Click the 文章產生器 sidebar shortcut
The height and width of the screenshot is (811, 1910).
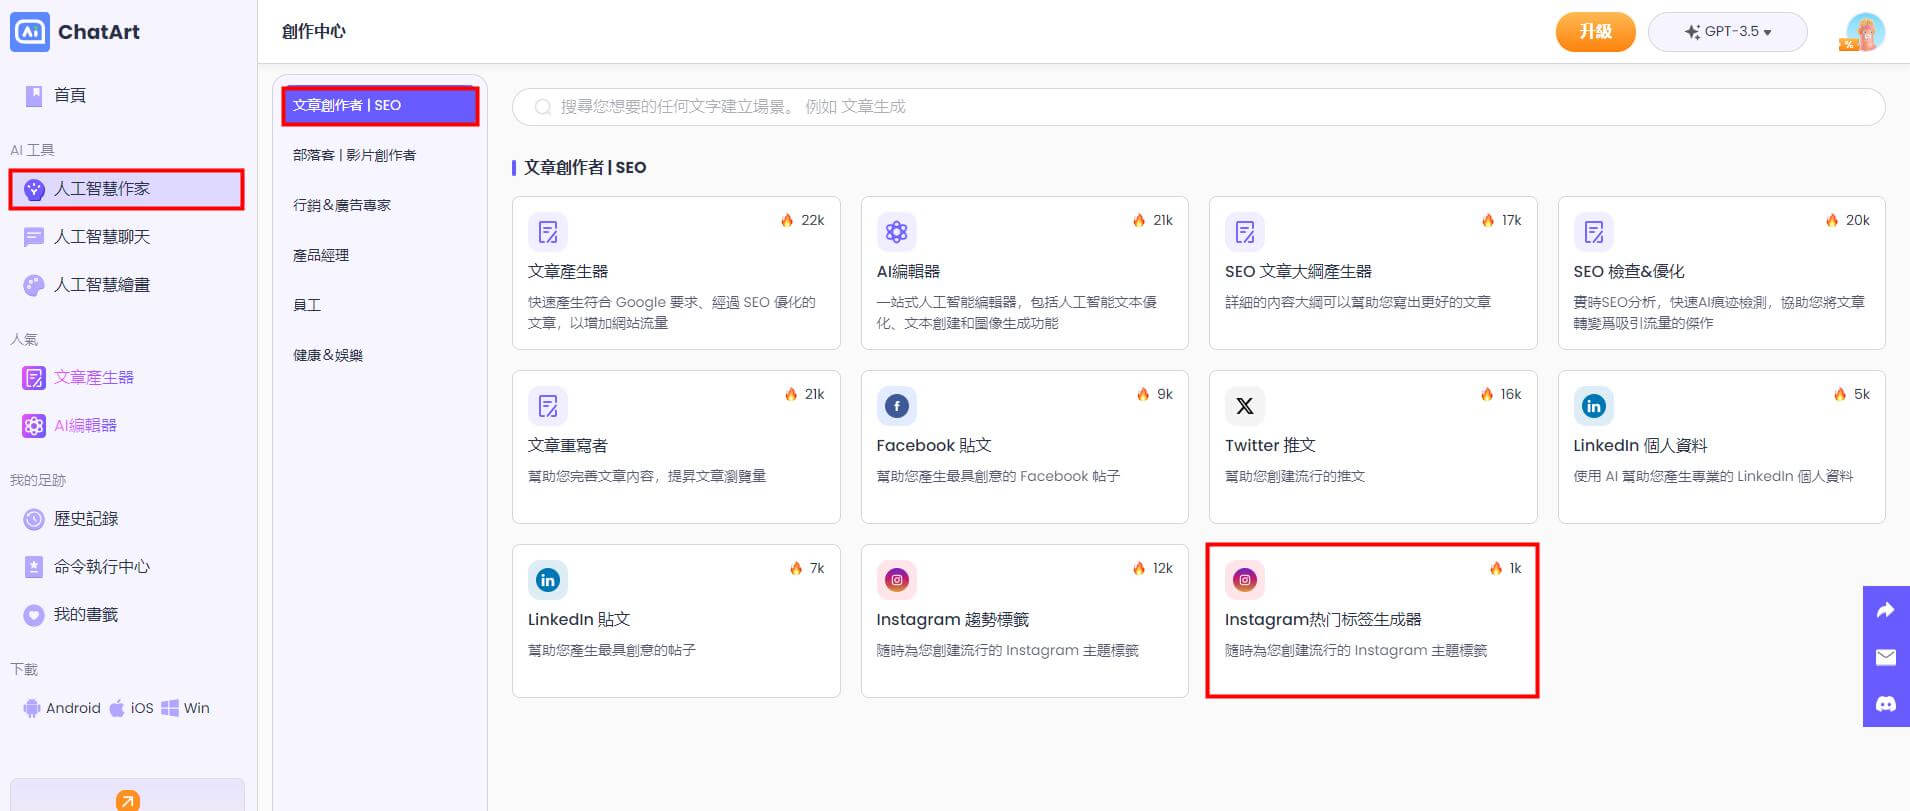(78, 378)
